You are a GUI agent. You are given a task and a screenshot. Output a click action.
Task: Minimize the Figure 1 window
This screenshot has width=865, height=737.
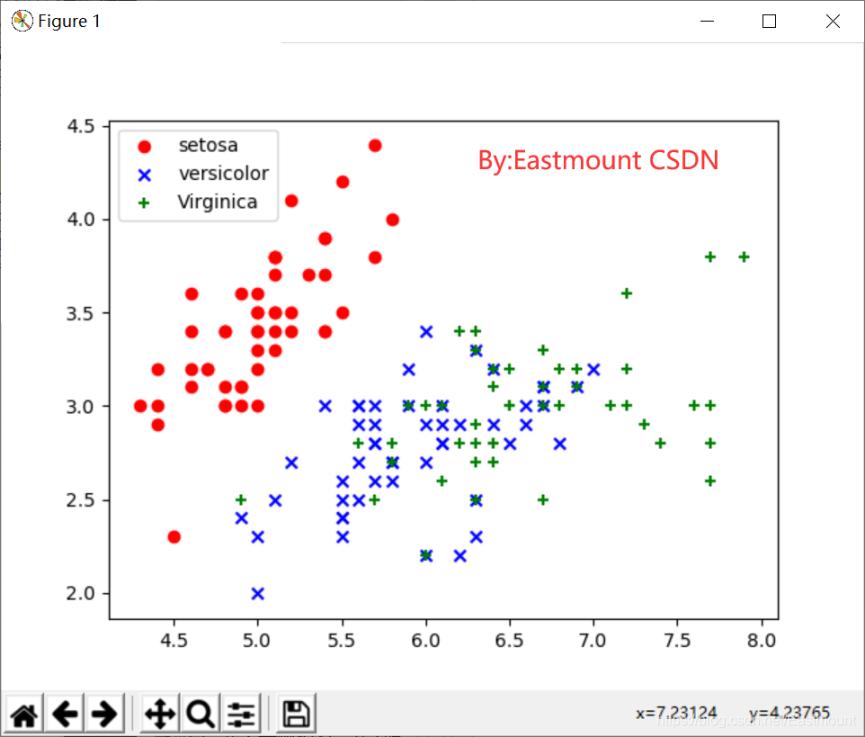click(706, 21)
